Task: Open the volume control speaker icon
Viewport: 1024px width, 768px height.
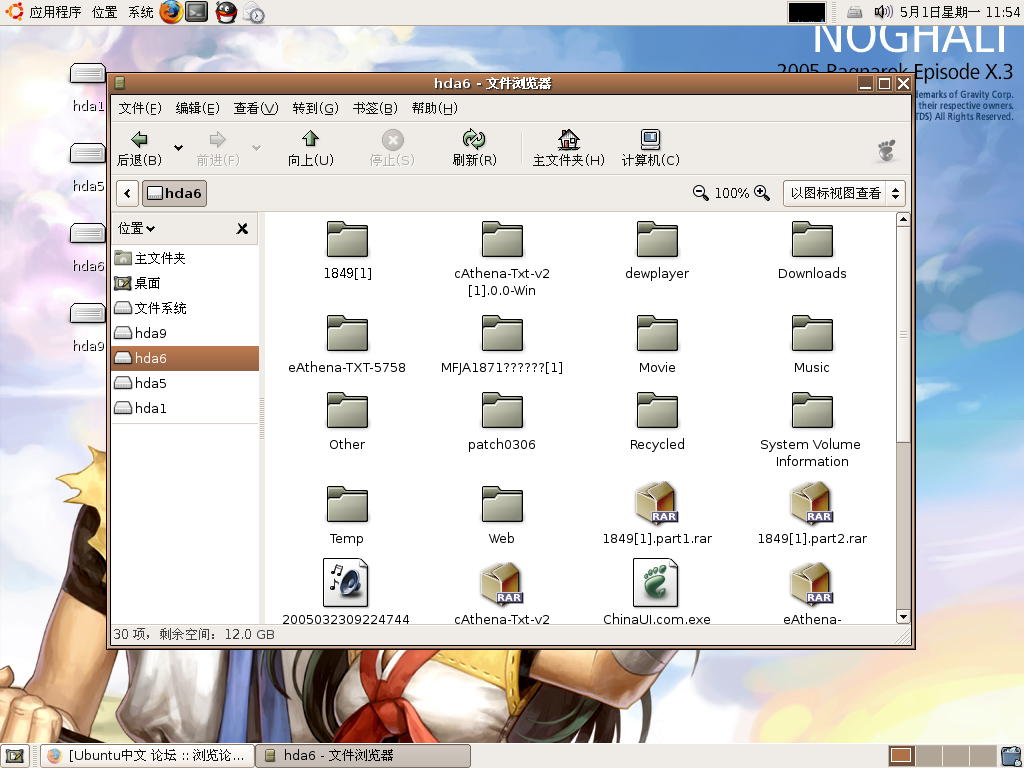Action: pyautogui.click(x=883, y=12)
